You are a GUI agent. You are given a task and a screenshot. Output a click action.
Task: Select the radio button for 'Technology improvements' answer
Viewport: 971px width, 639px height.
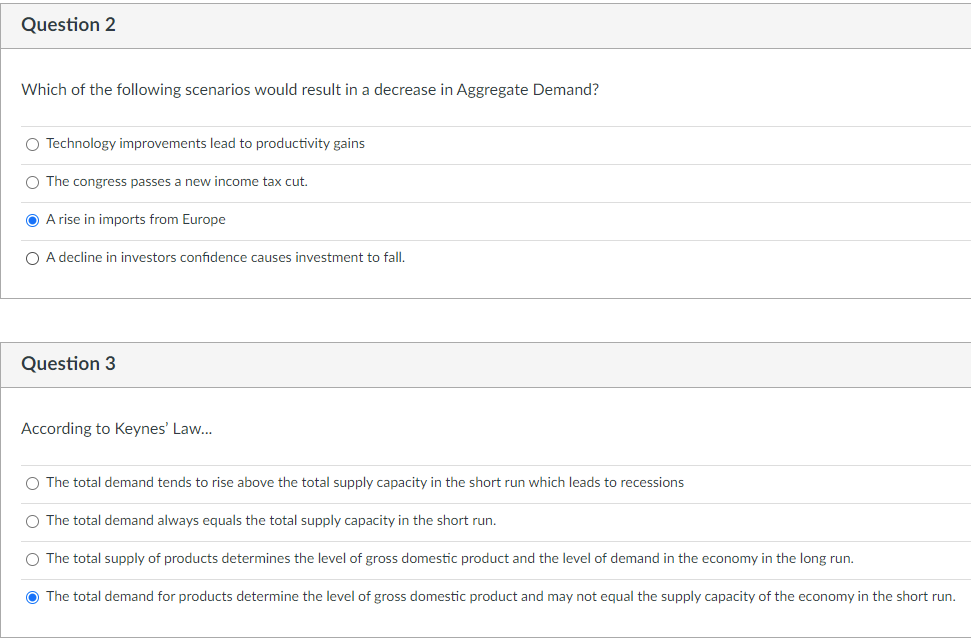click(33, 144)
